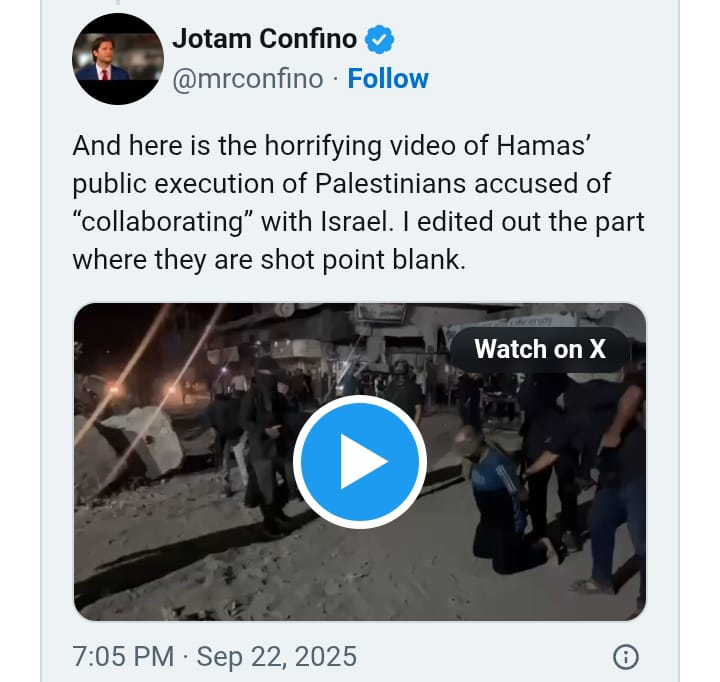Open the tweet info icon
This screenshot has width=720, height=682.
[x=625, y=657]
